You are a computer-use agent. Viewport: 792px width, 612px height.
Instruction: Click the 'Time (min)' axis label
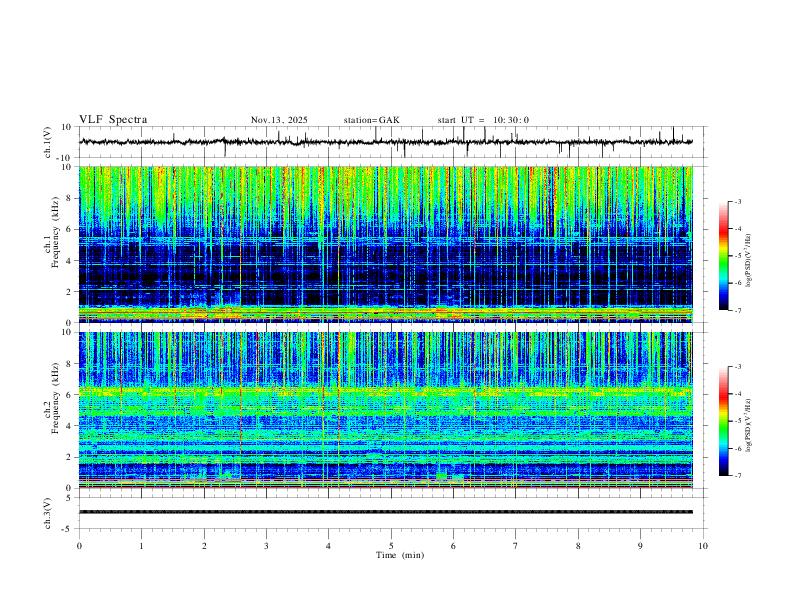coord(400,555)
